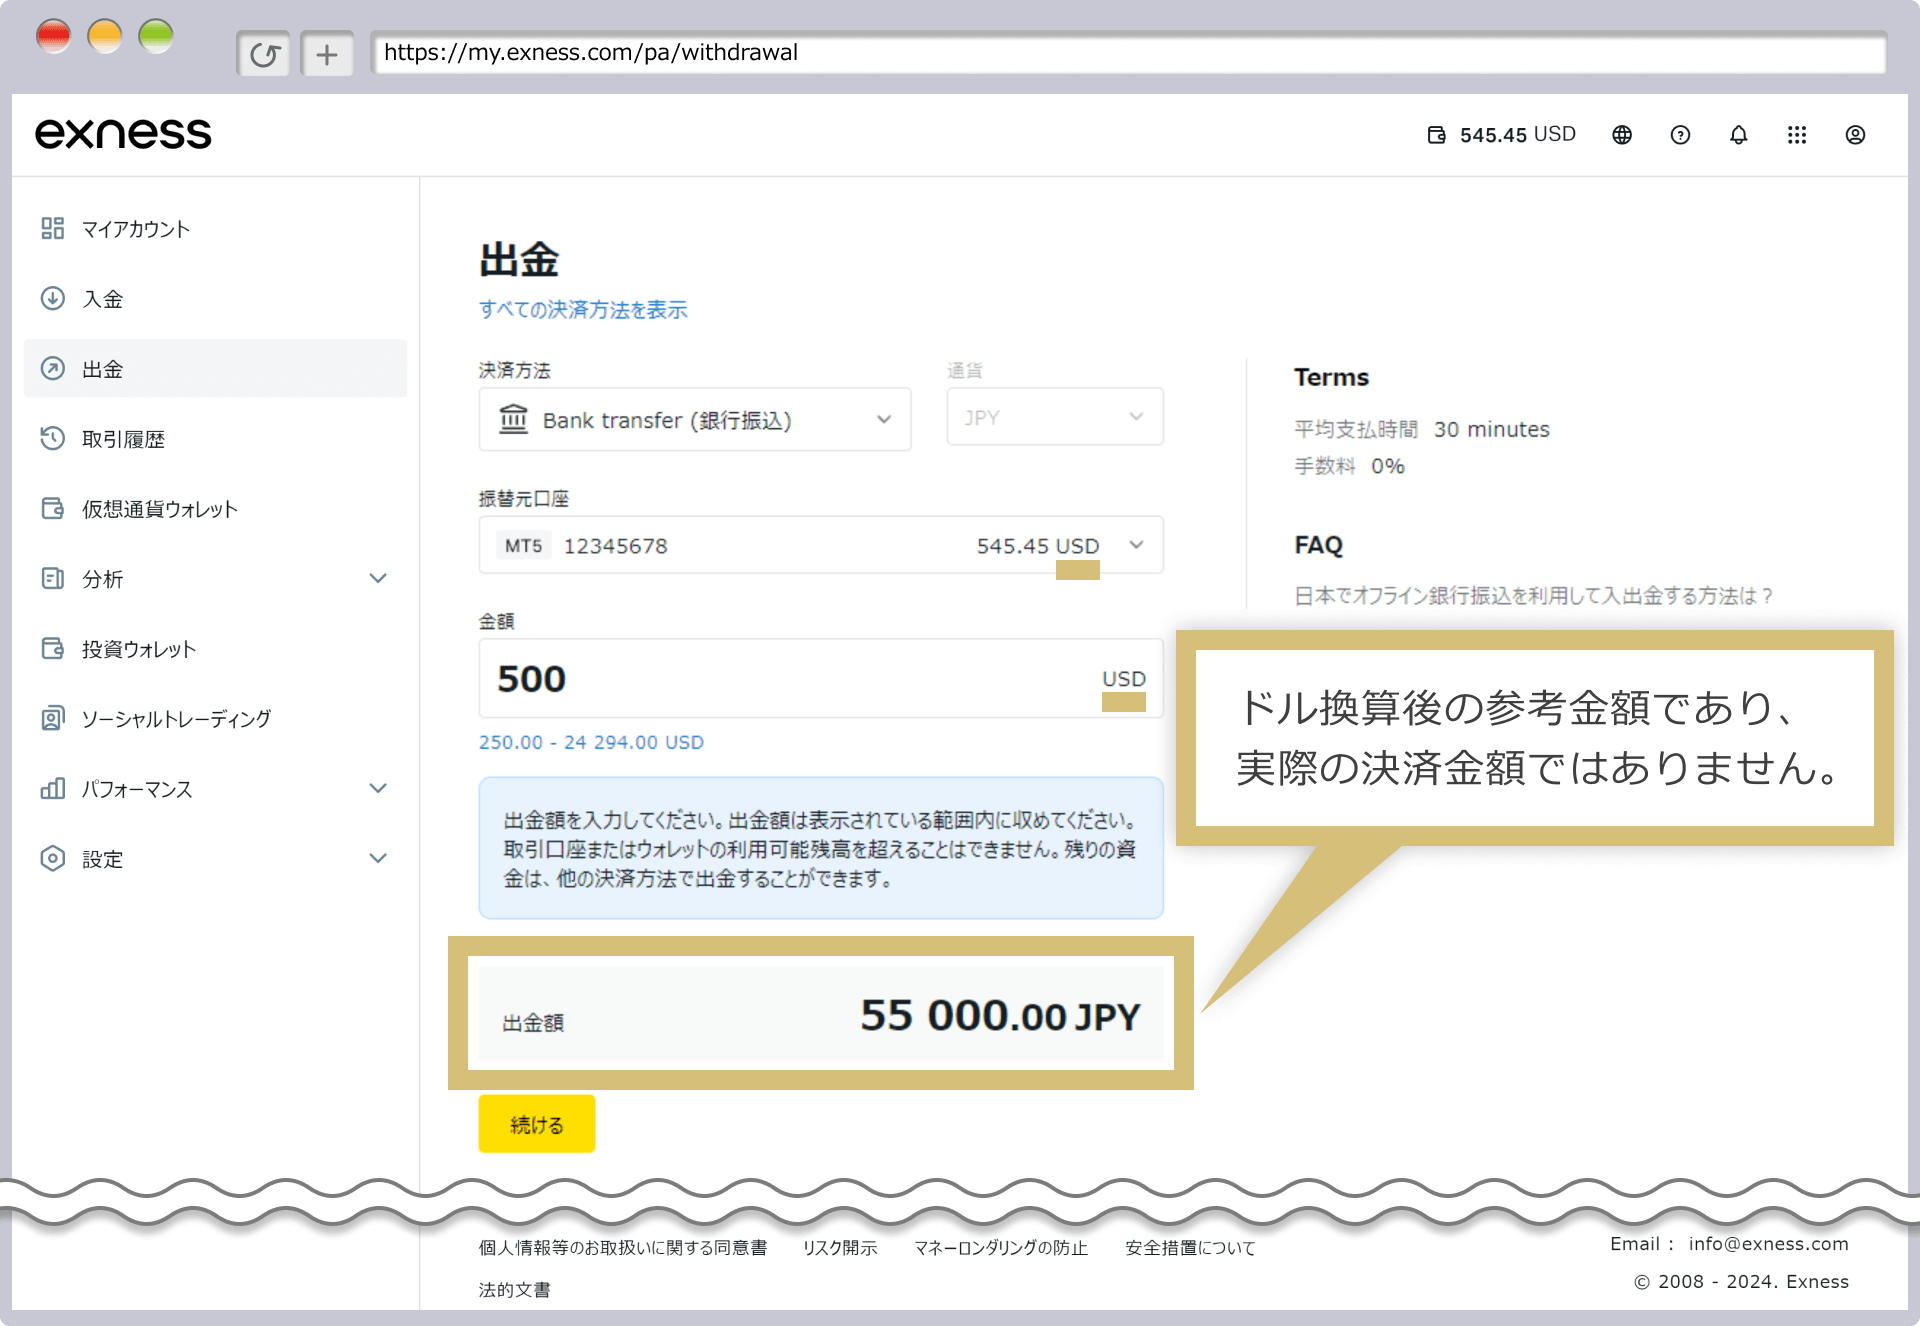Open a new tab with the plus button
The image size is (1920, 1326).
point(327,54)
